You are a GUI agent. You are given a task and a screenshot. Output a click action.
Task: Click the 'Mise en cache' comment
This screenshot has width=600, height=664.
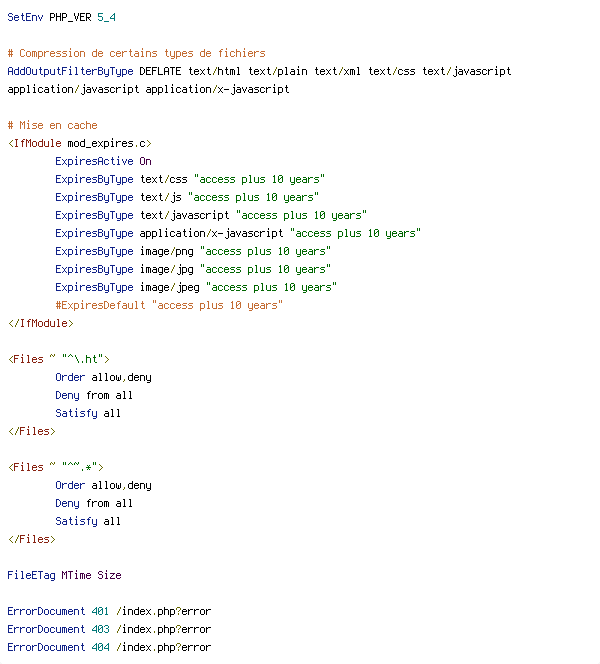pos(52,125)
